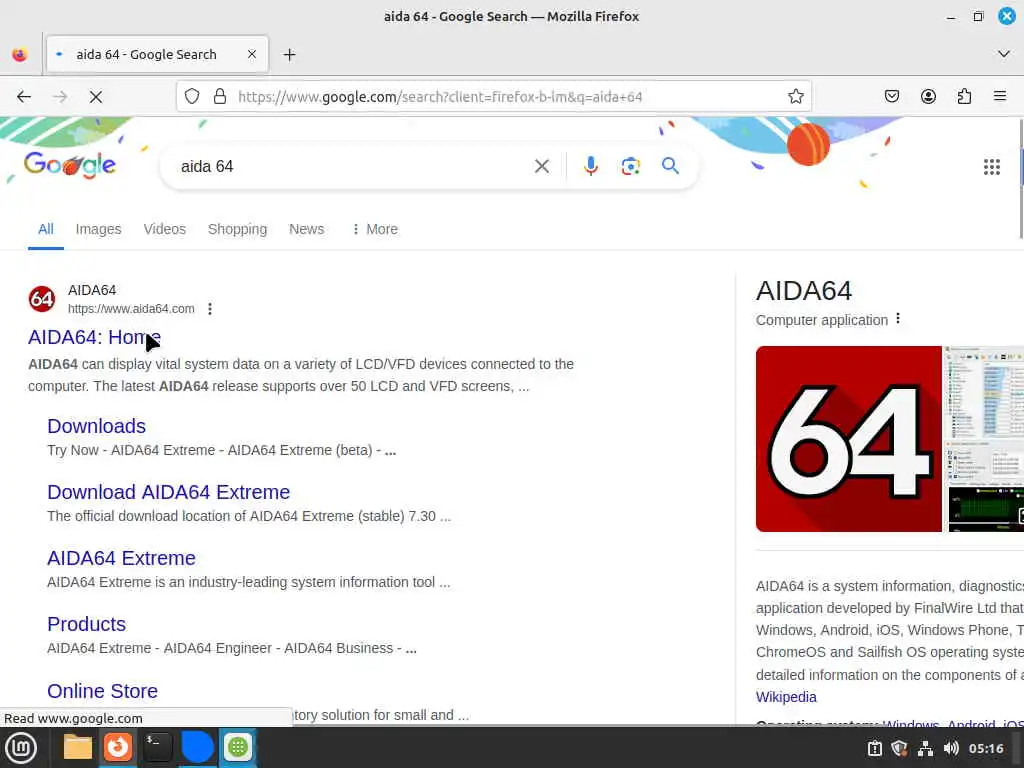The height and width of the screenshot is (768, 1024).
Task: Open the Terminal from taskbar
Action: [157, 747]
